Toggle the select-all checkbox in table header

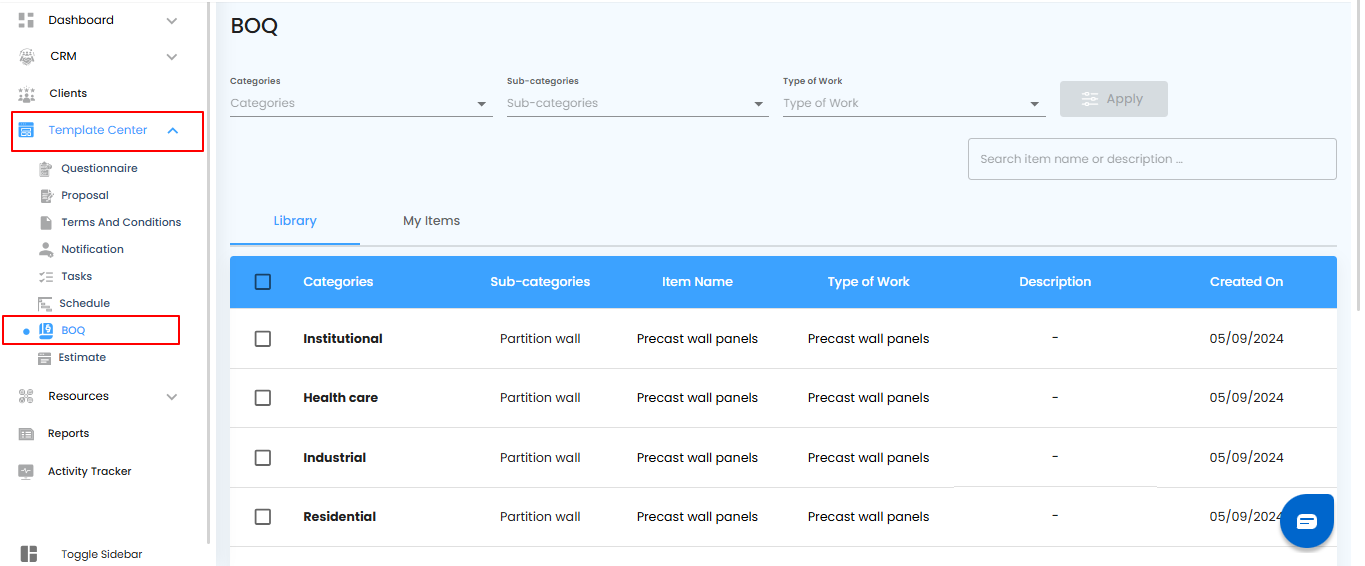coord(263,282)
